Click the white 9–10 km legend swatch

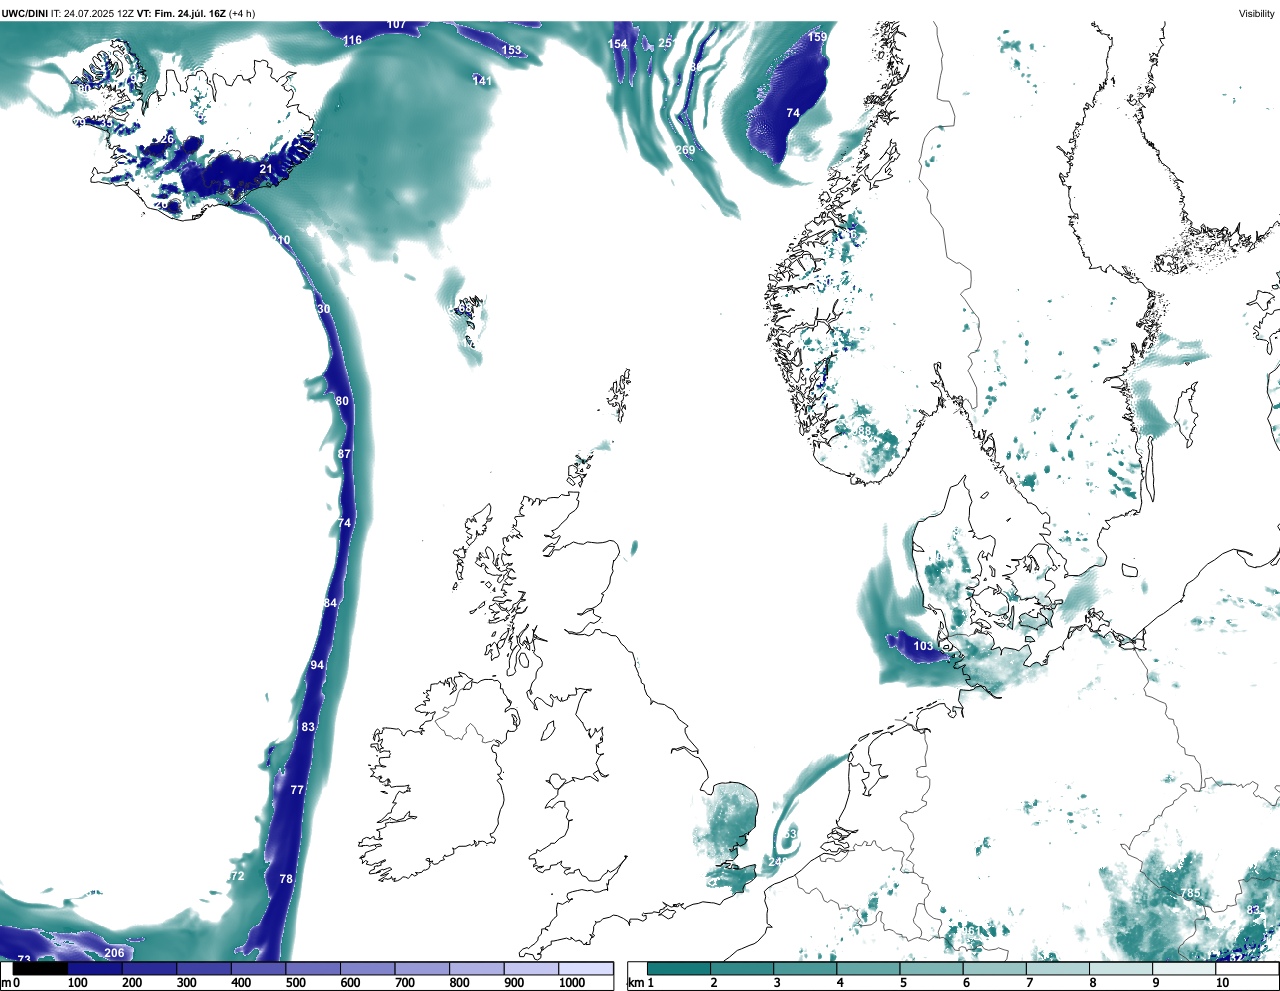(1185, 968)
